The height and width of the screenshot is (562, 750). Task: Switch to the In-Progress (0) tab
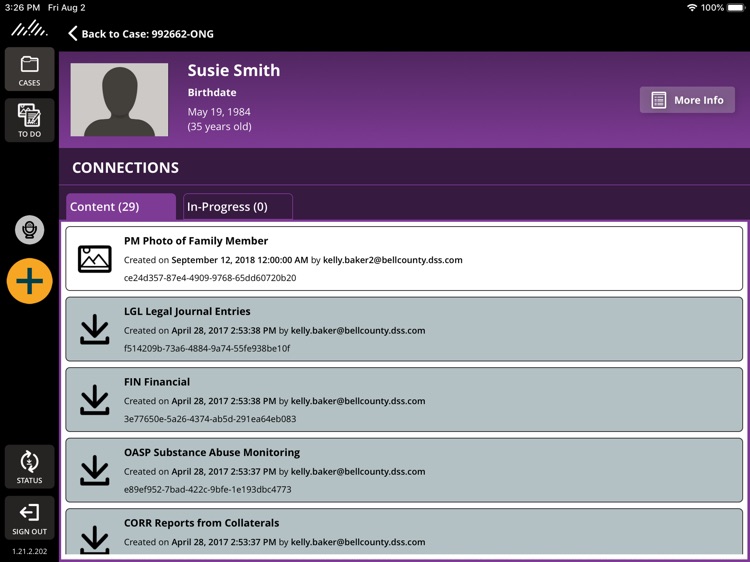pos(238,207)
